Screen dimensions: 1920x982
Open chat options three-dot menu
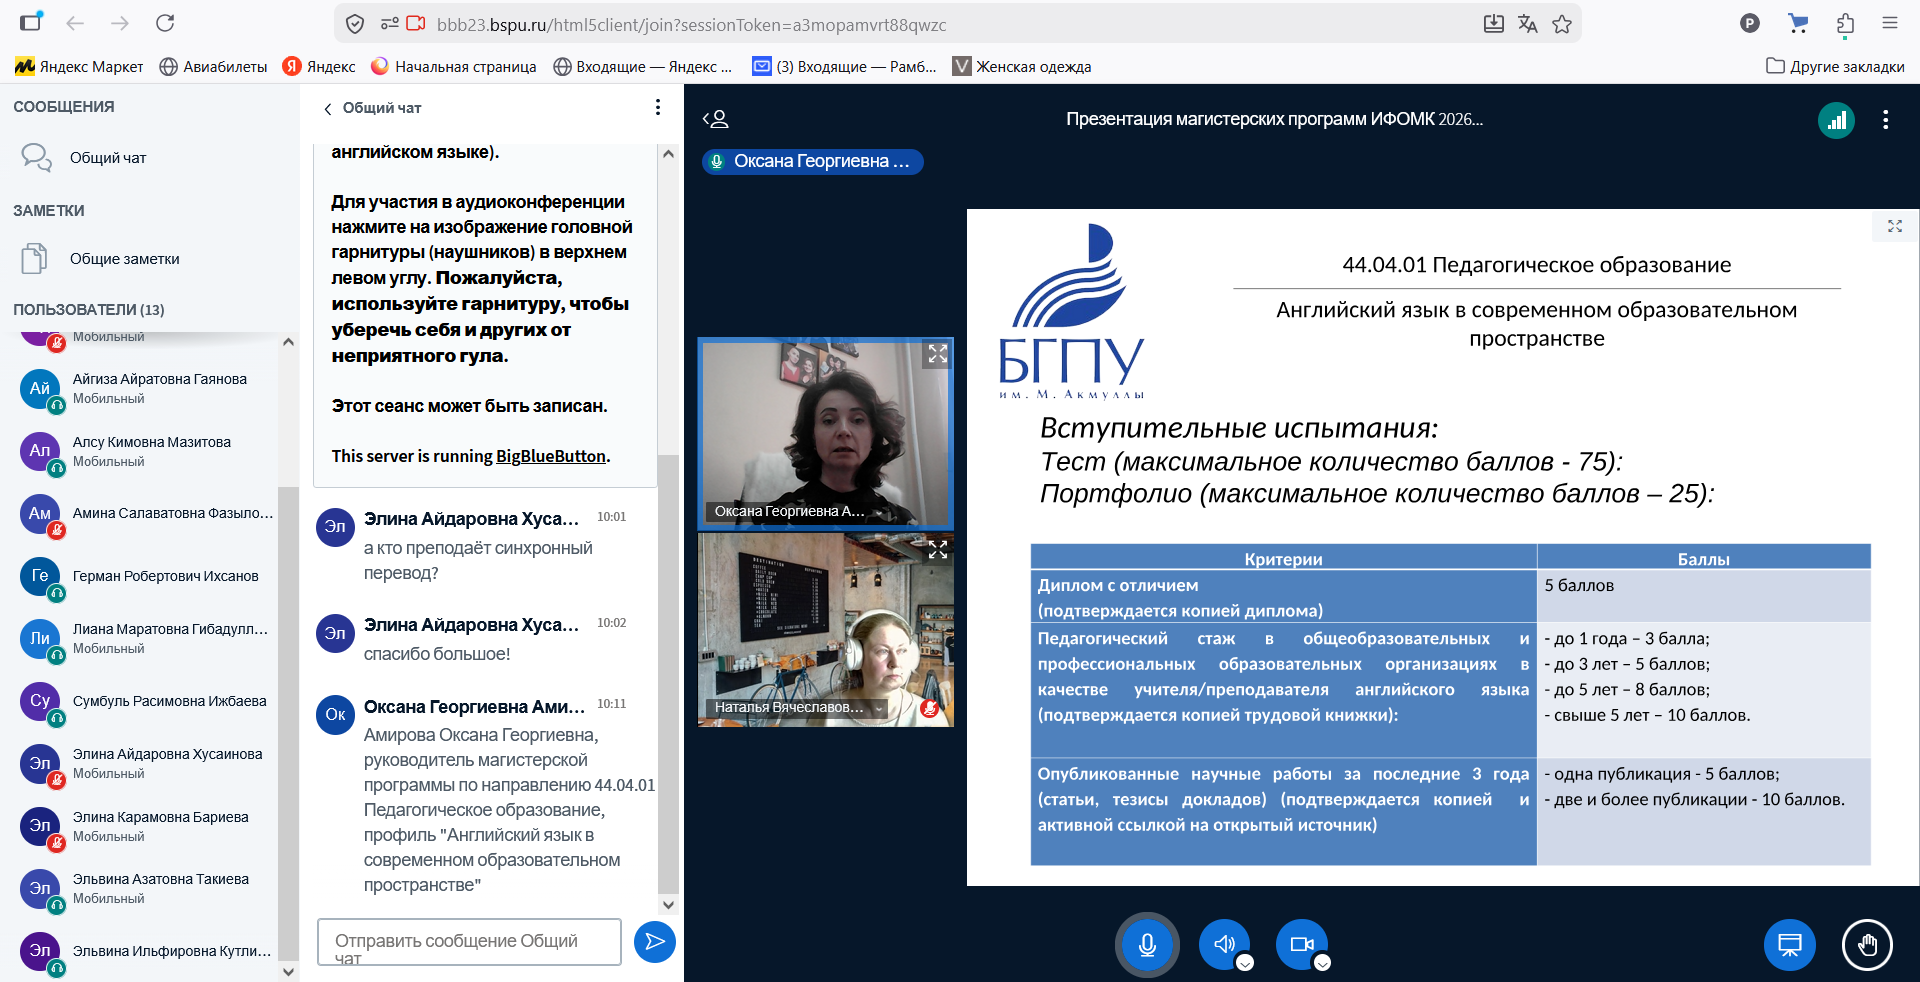coord(657,107)
